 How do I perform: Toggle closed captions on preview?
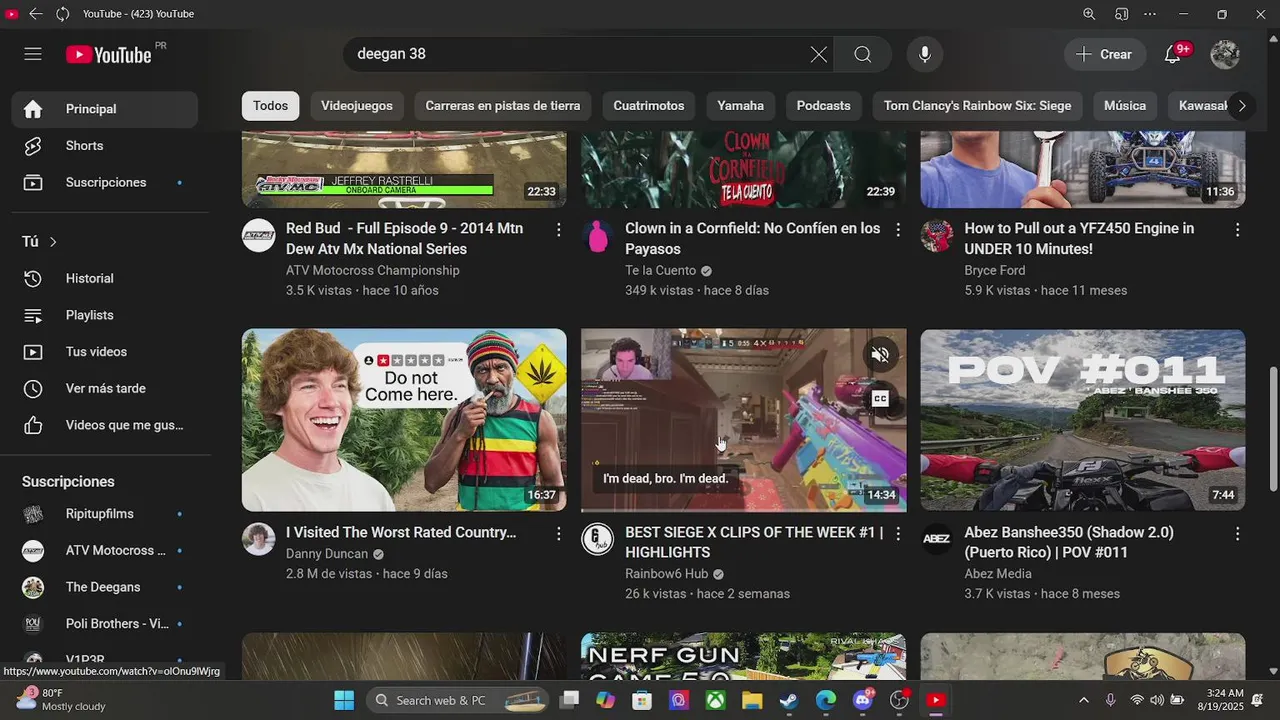[880, 398]
